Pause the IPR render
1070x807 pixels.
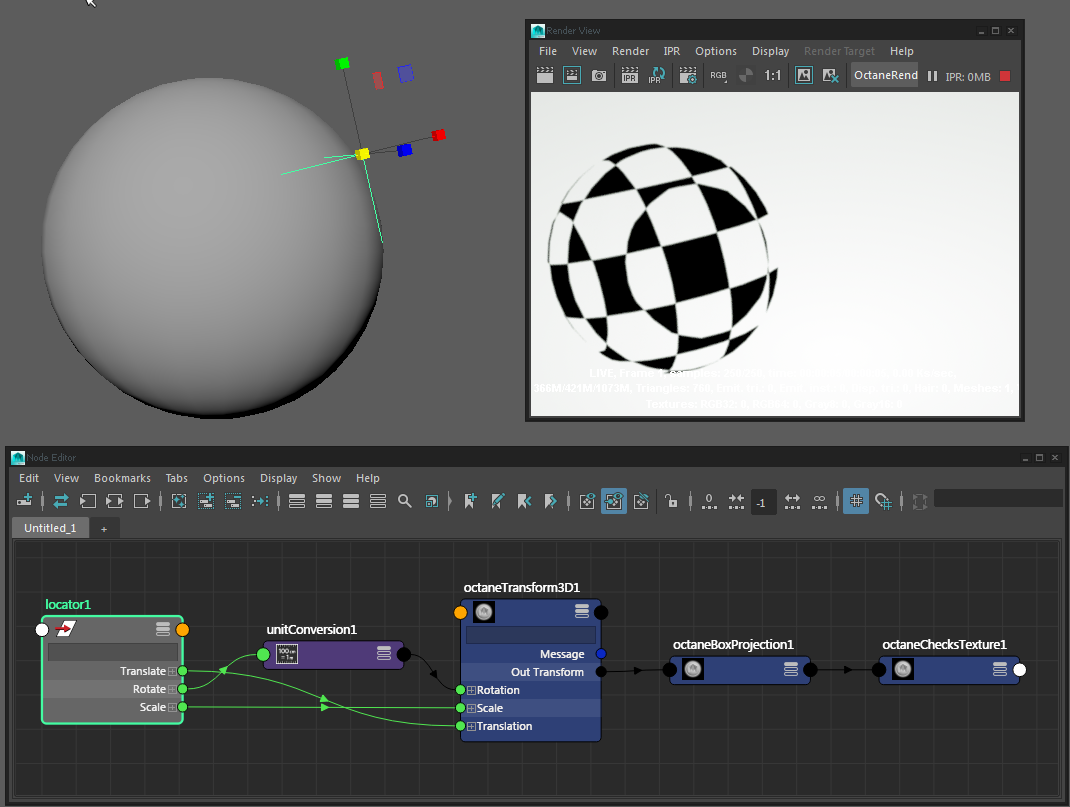(x=932, y=76)
